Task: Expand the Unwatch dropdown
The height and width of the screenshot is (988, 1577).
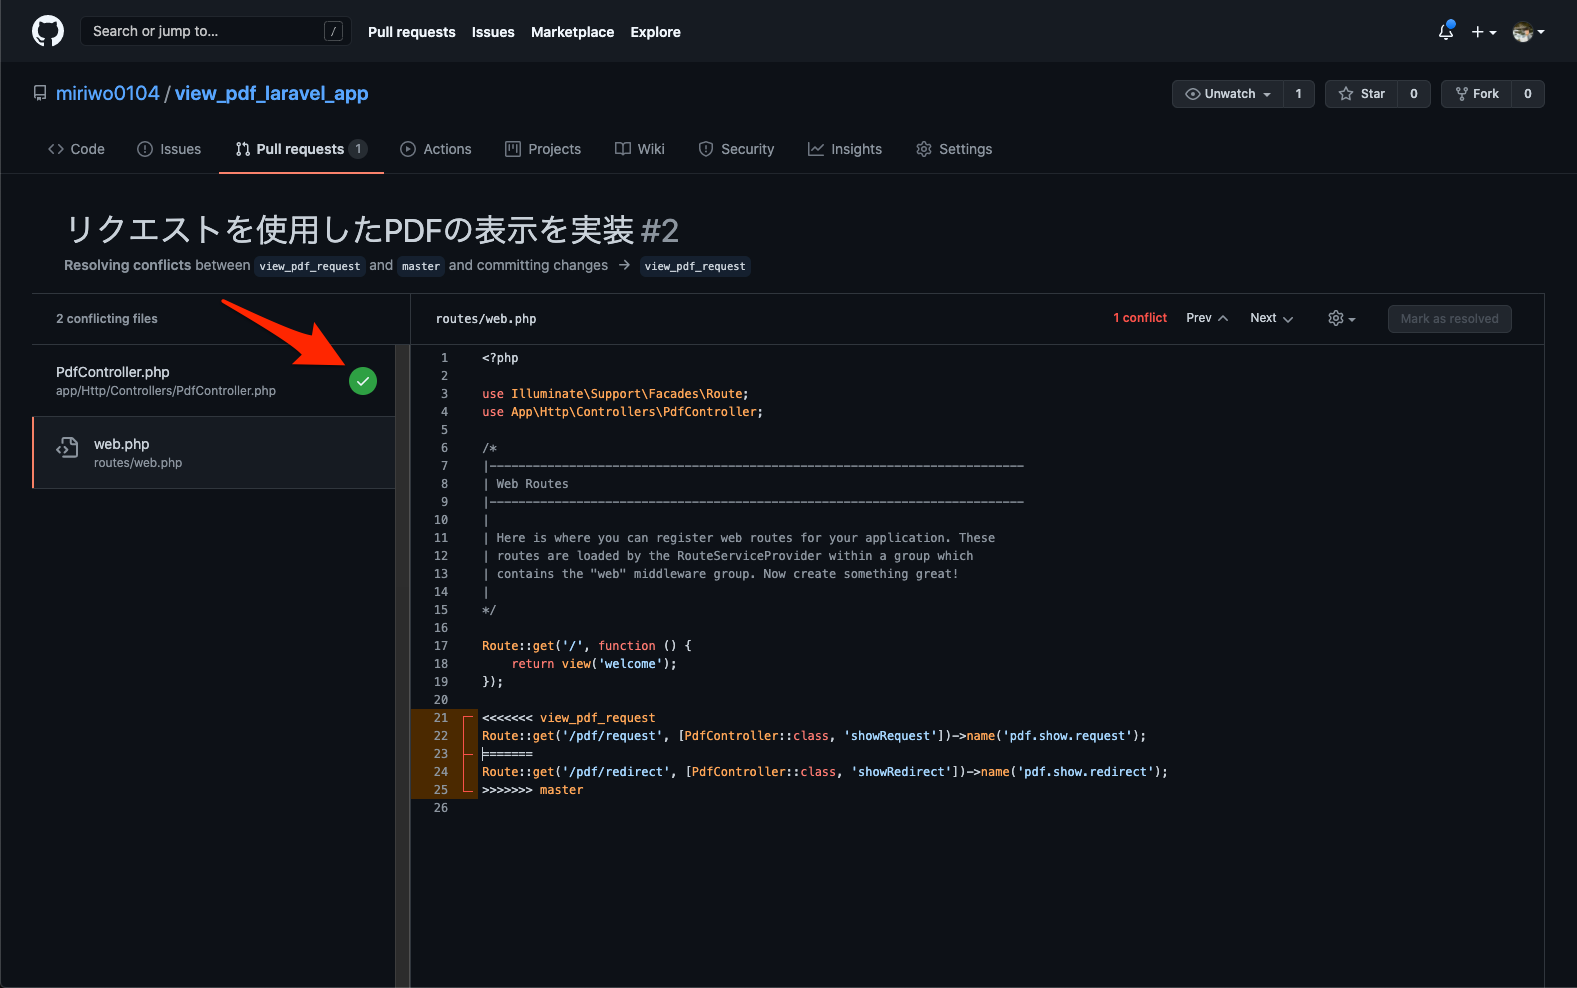Action: tap(1228, 94)
